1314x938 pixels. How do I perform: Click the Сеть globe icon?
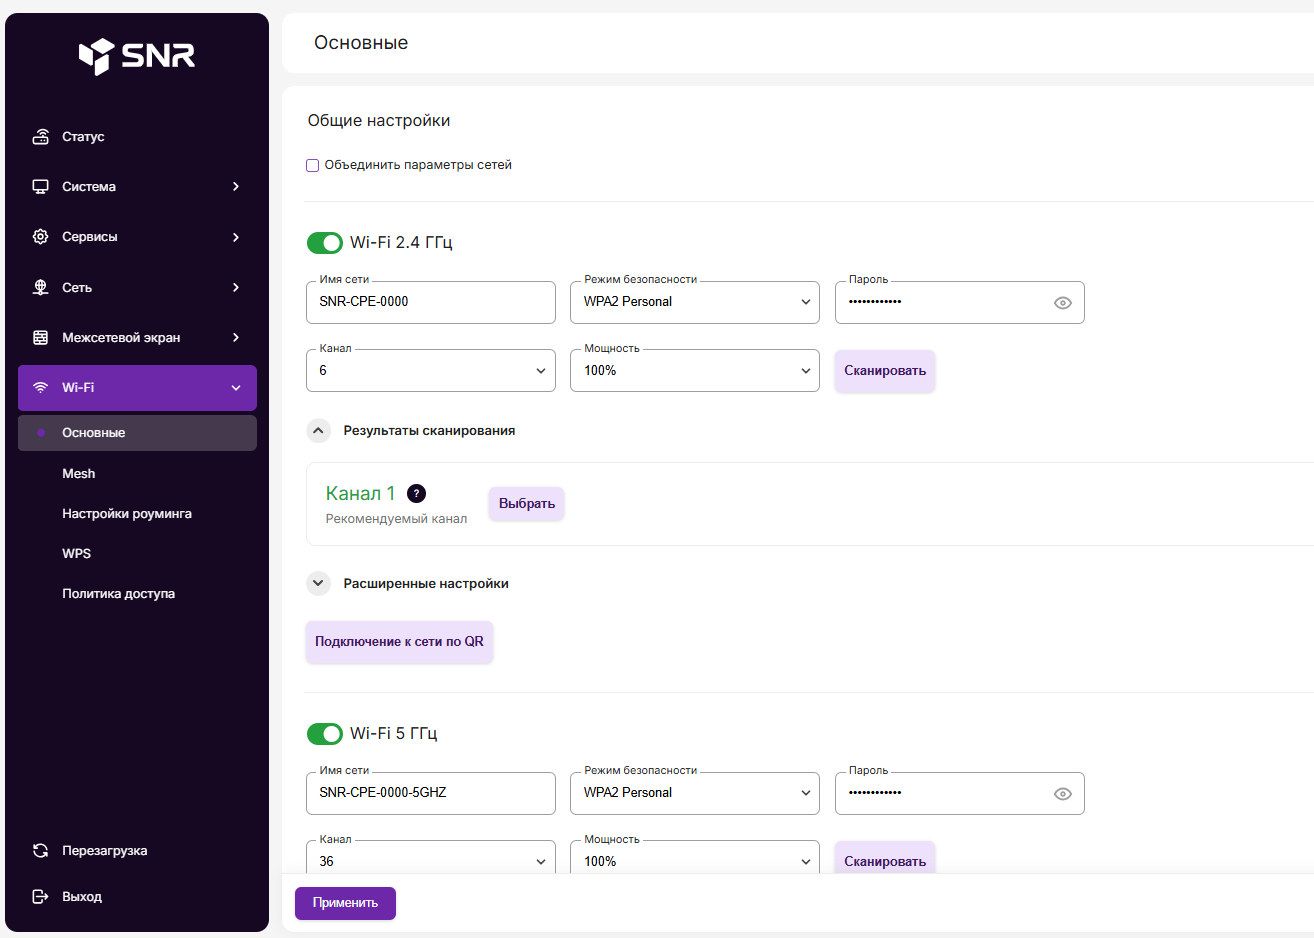[41, 288]
